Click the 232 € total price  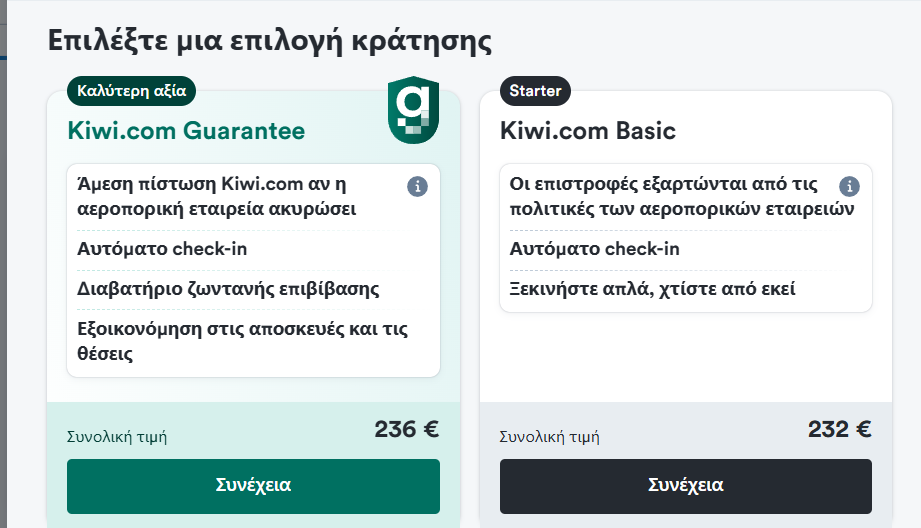(x=839, y=429)
